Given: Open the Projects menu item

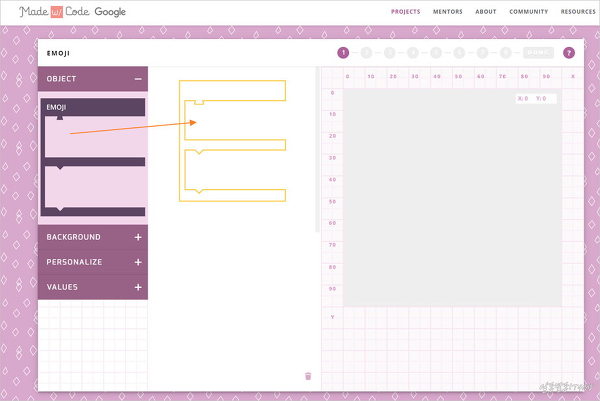Looking at the screenshot, I should tap(405, 12).
